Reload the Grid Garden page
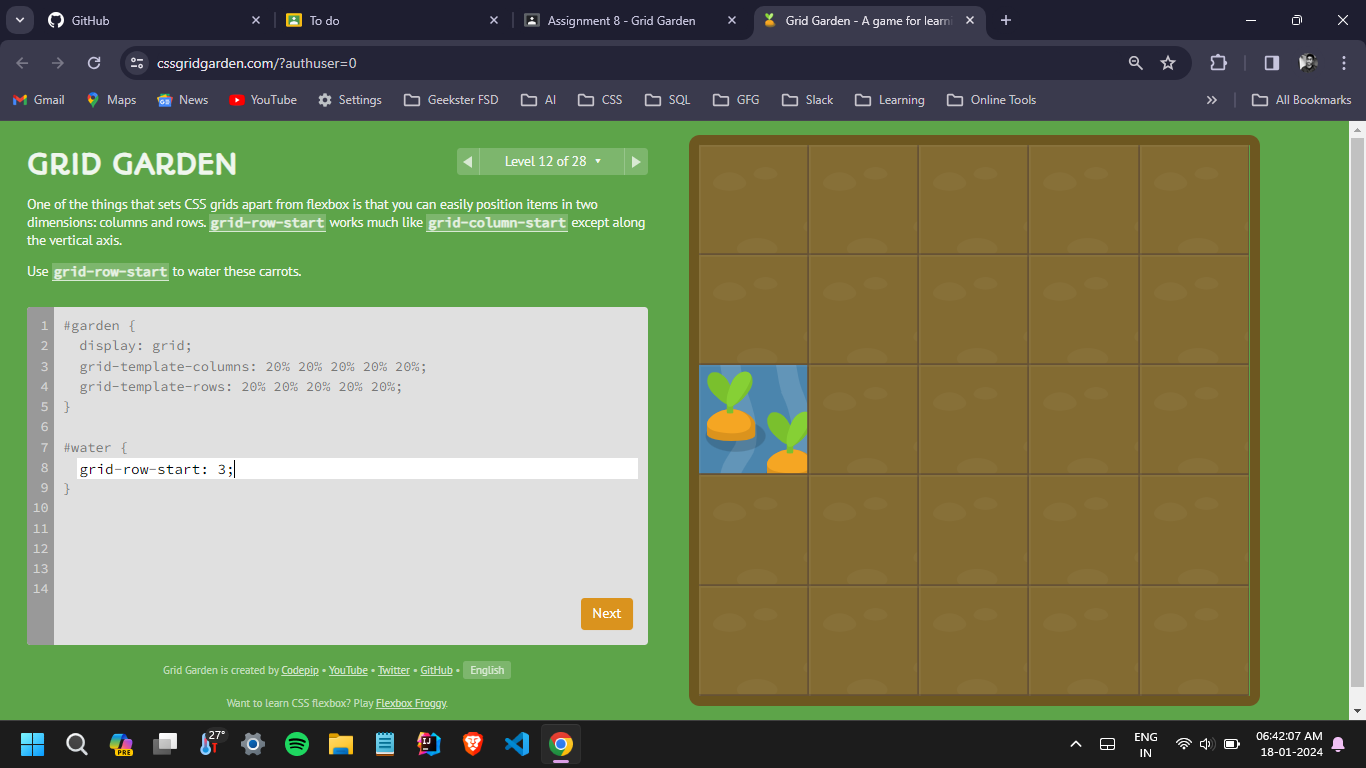Screen dimensions: 1366x768 click(x=94, y=63)
